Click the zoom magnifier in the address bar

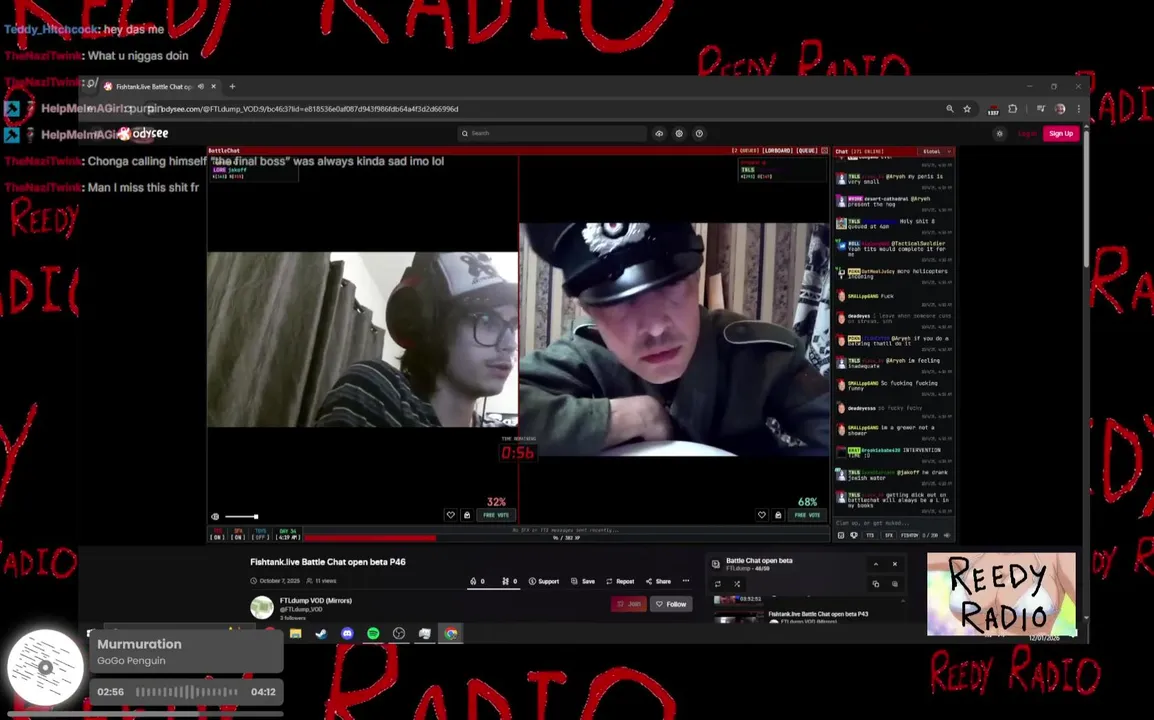coord(949,109)
